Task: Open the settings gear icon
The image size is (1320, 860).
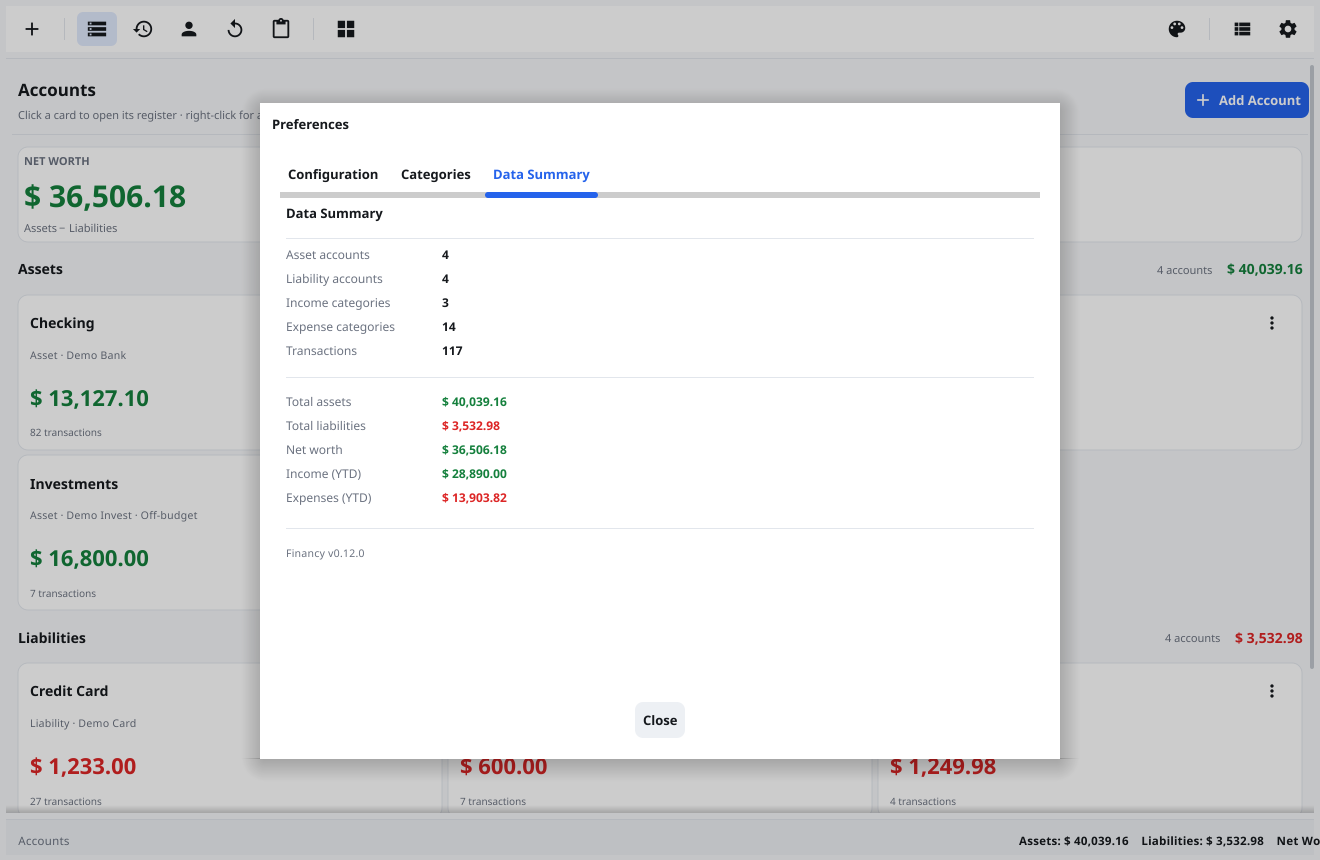Action: (1288, 29)
